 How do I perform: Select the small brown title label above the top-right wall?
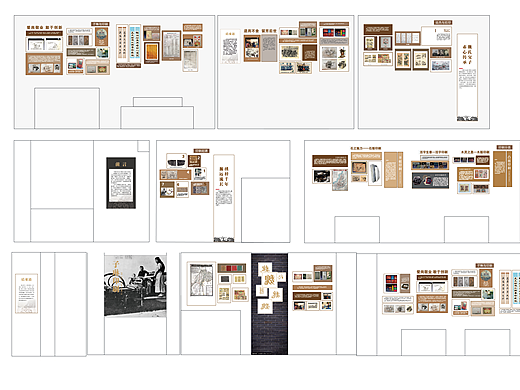[443, 22]
